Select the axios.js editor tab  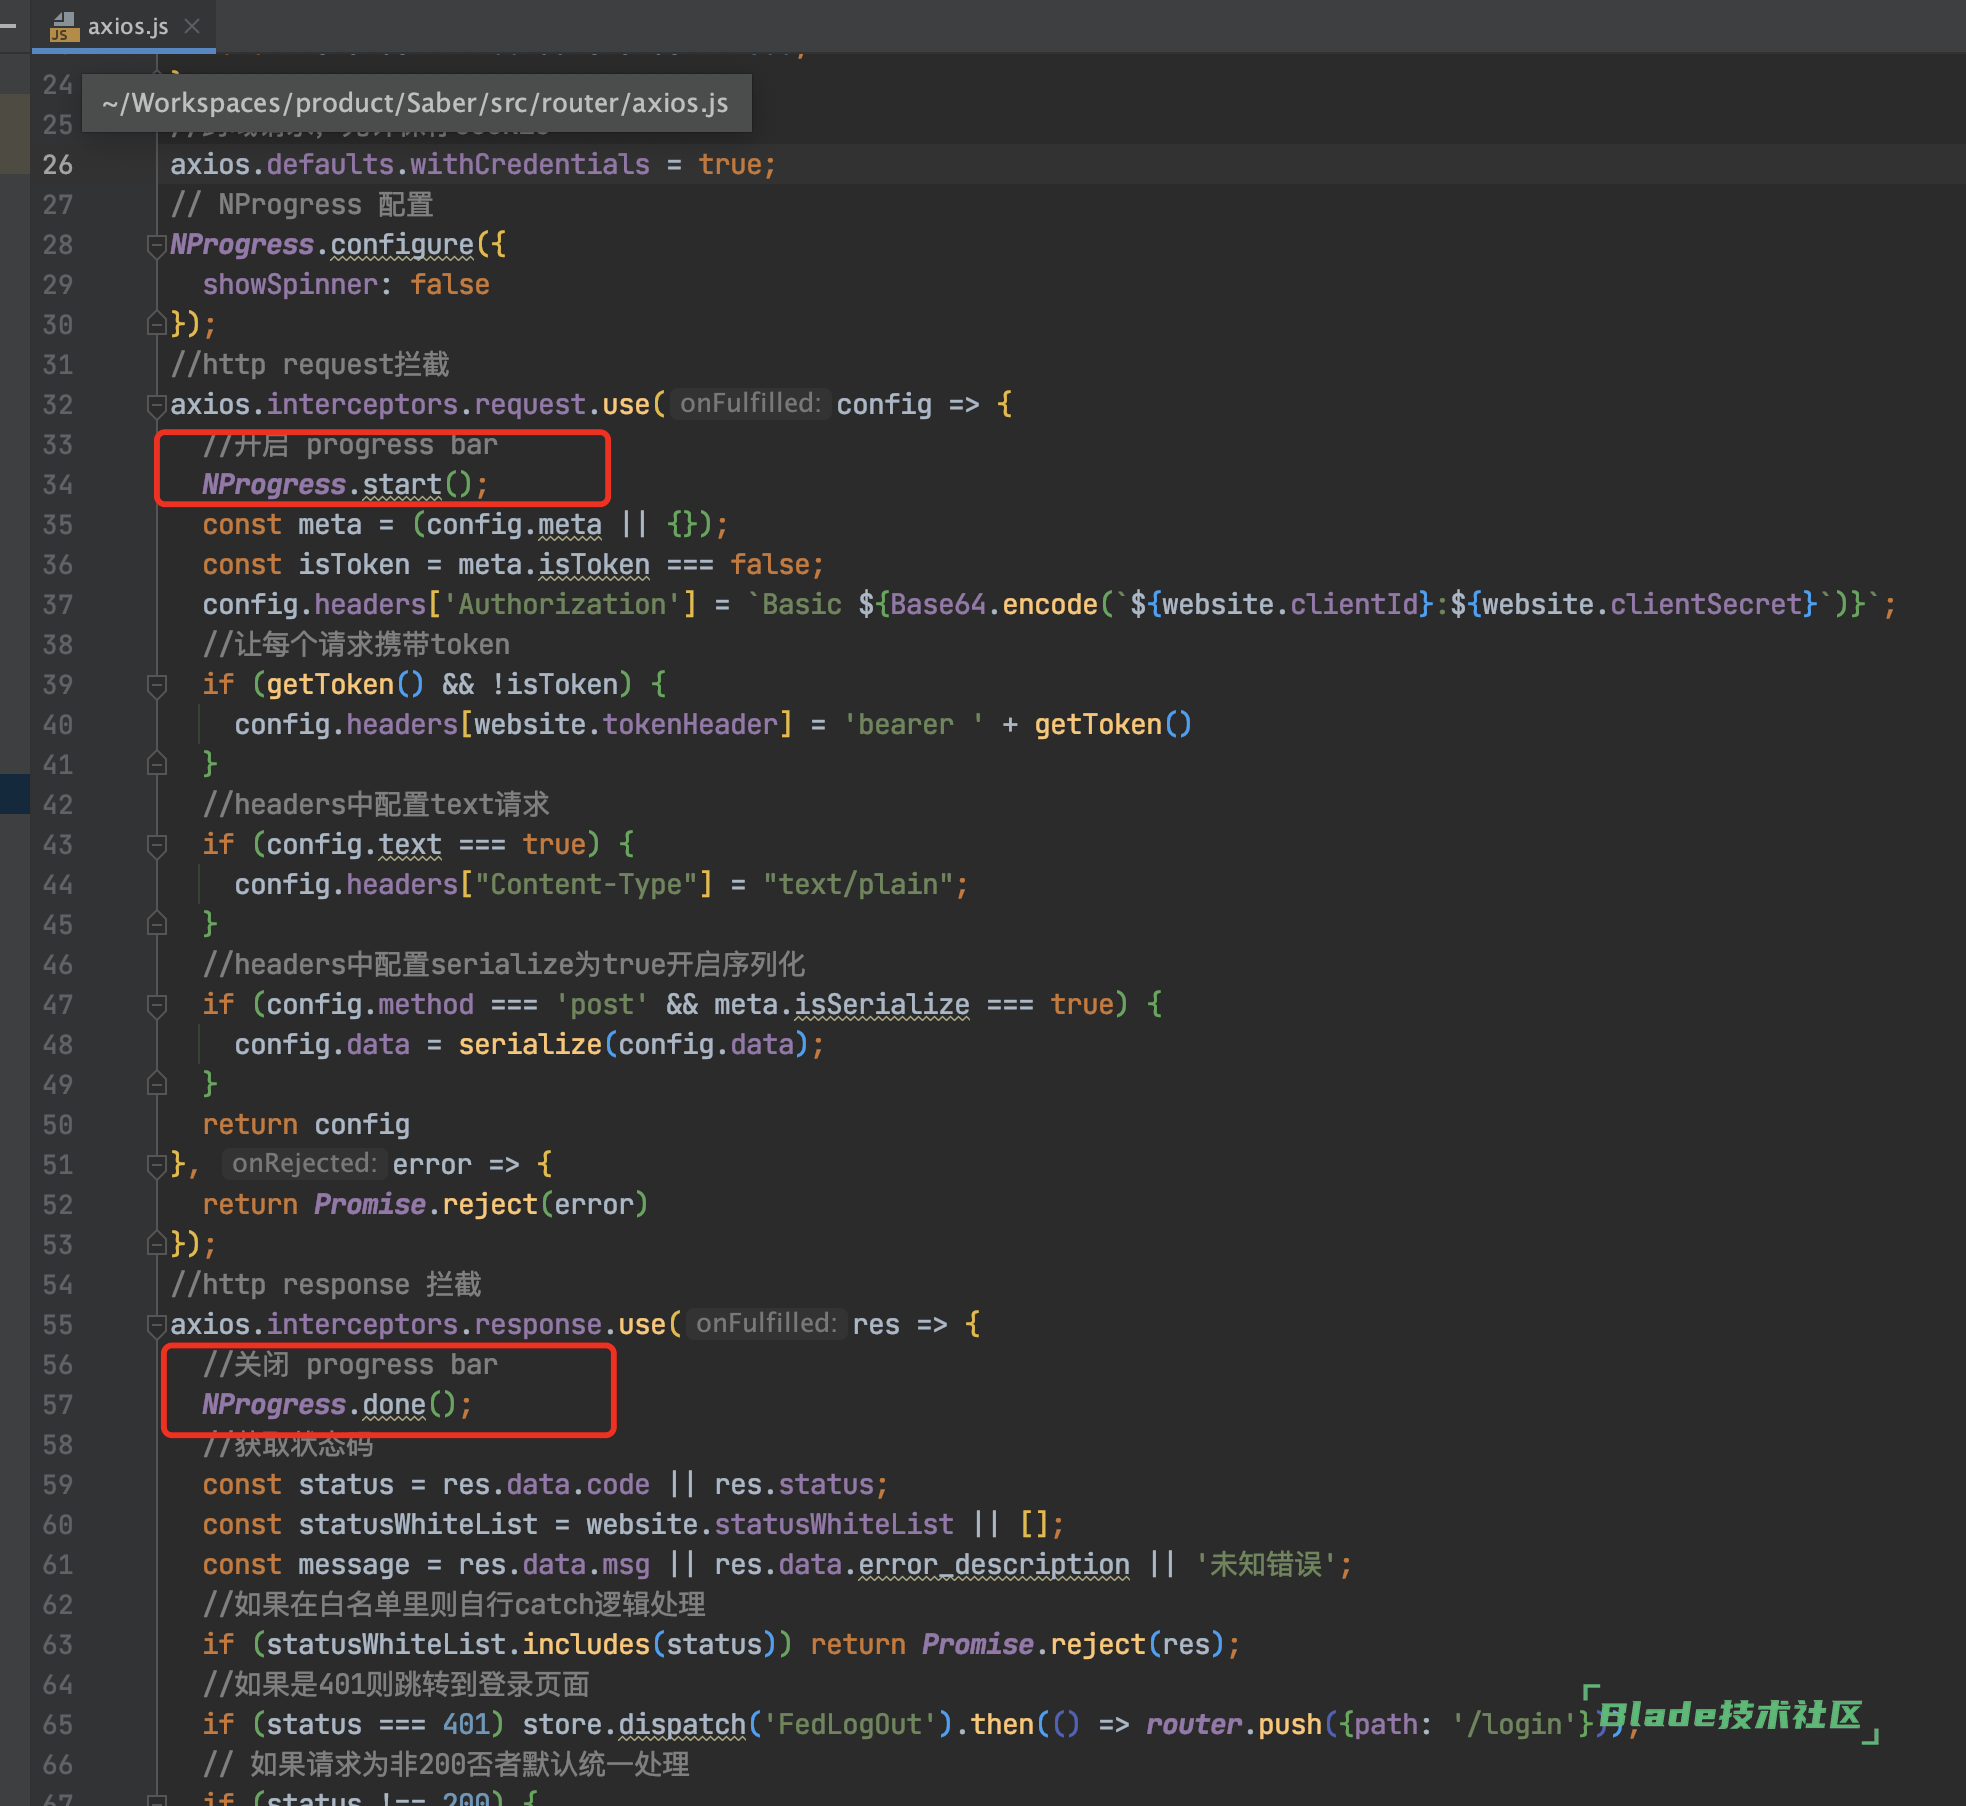click(x=124, y=26)
